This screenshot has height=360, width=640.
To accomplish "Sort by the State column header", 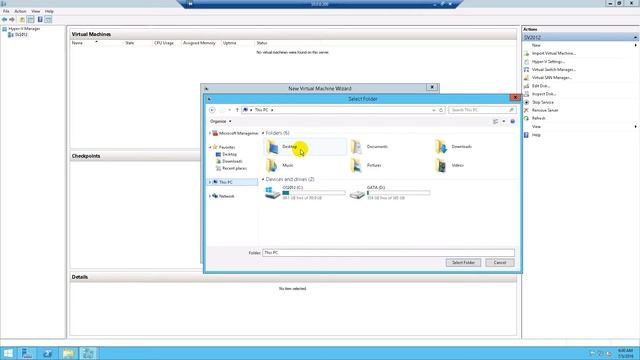I will point(137,43).
